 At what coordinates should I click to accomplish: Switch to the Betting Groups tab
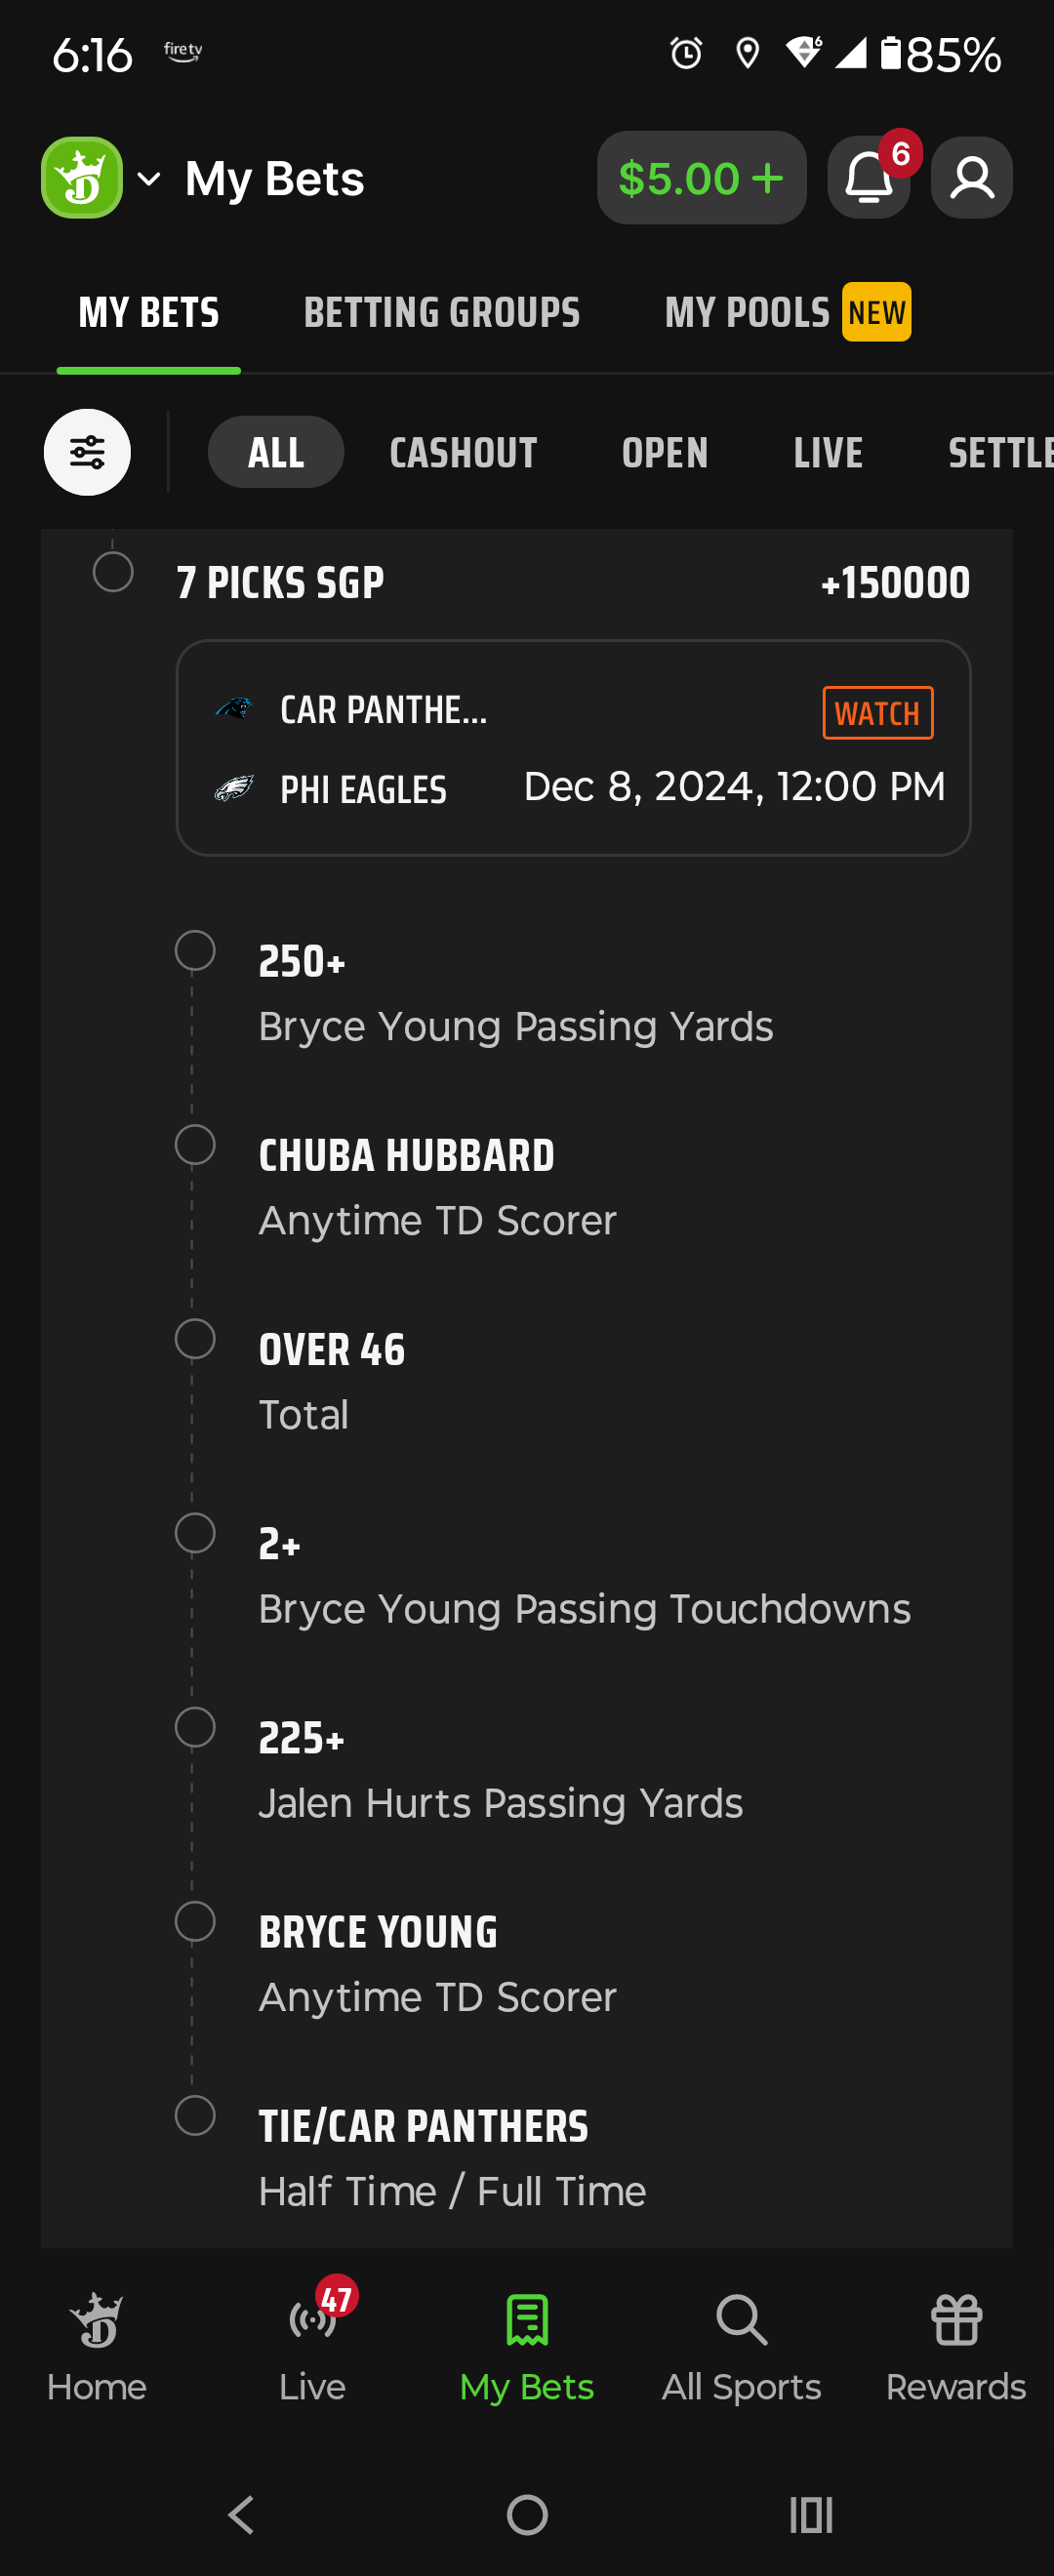[x=442, y=313]
